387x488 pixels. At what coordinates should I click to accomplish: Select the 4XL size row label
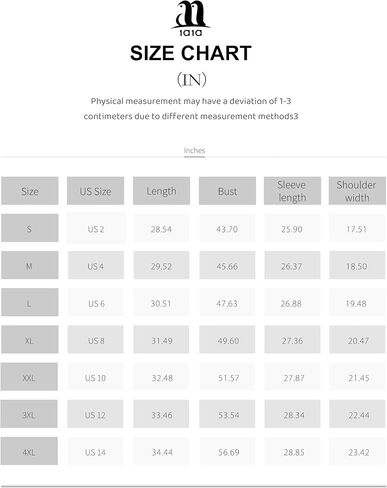29,451
